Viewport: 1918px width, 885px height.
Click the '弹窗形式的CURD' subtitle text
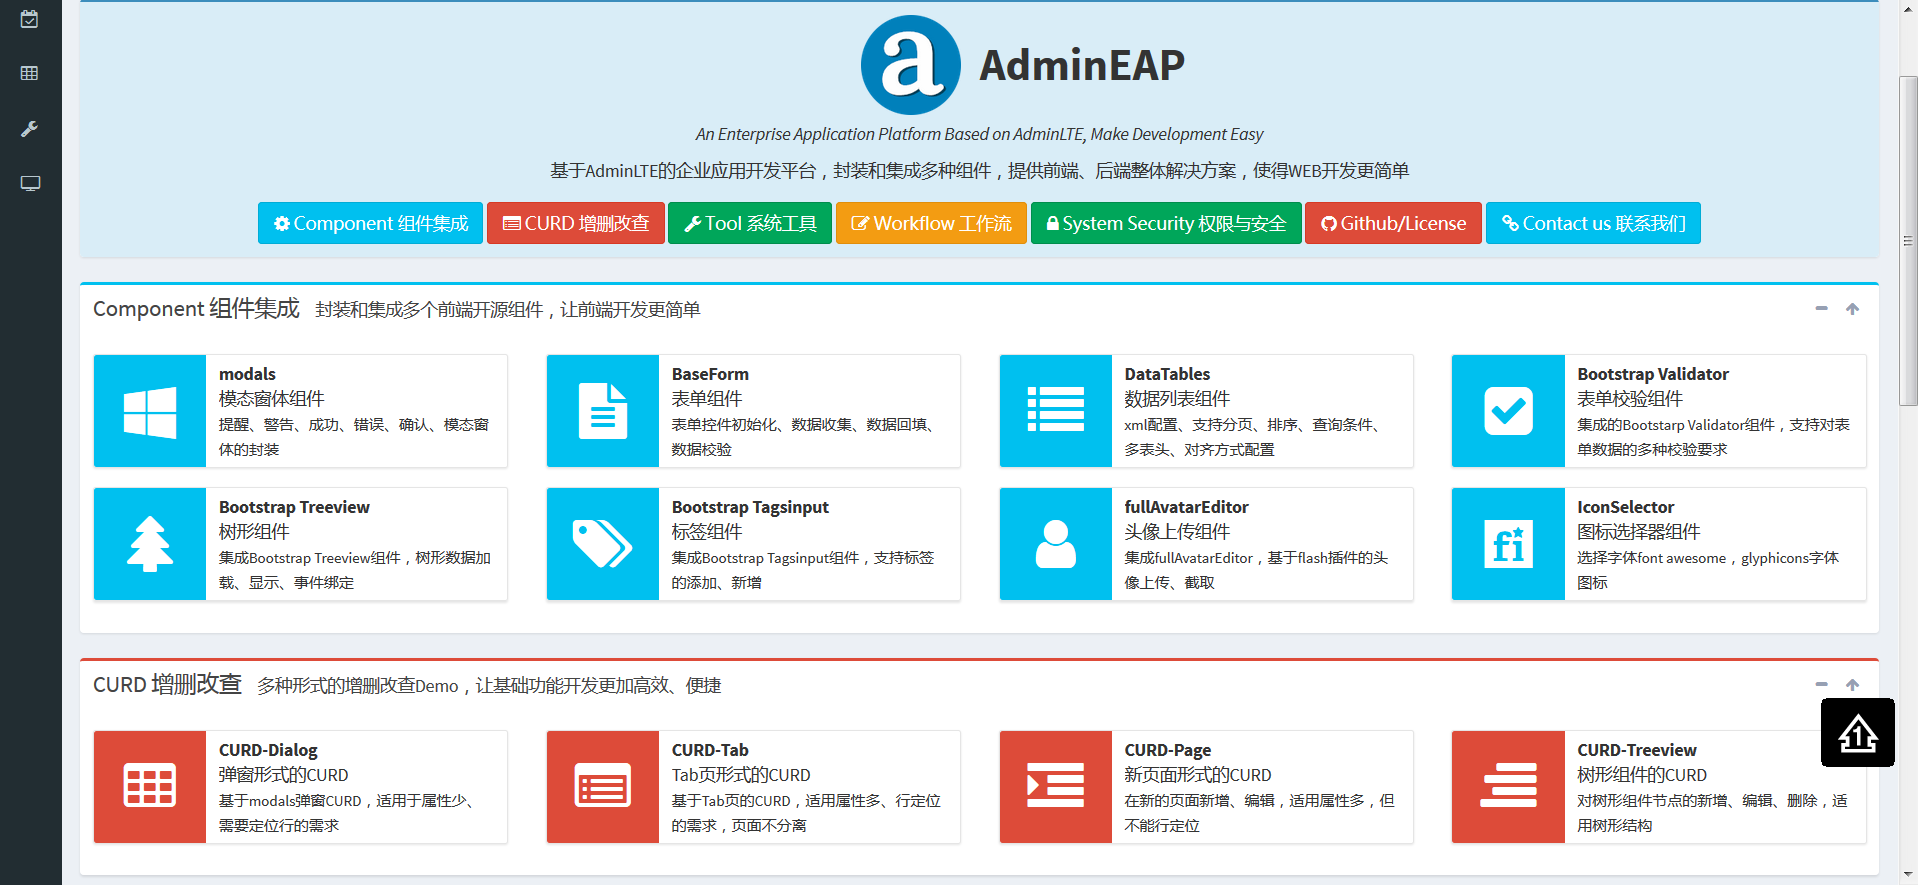(x=283, y=775)
